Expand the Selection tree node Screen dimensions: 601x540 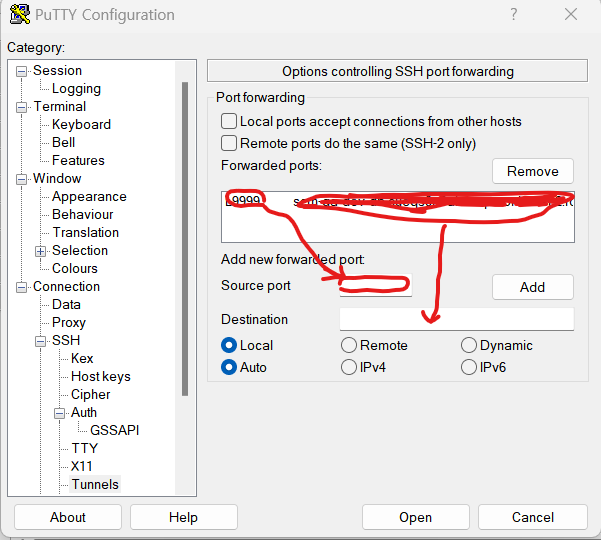pos(40,251)
